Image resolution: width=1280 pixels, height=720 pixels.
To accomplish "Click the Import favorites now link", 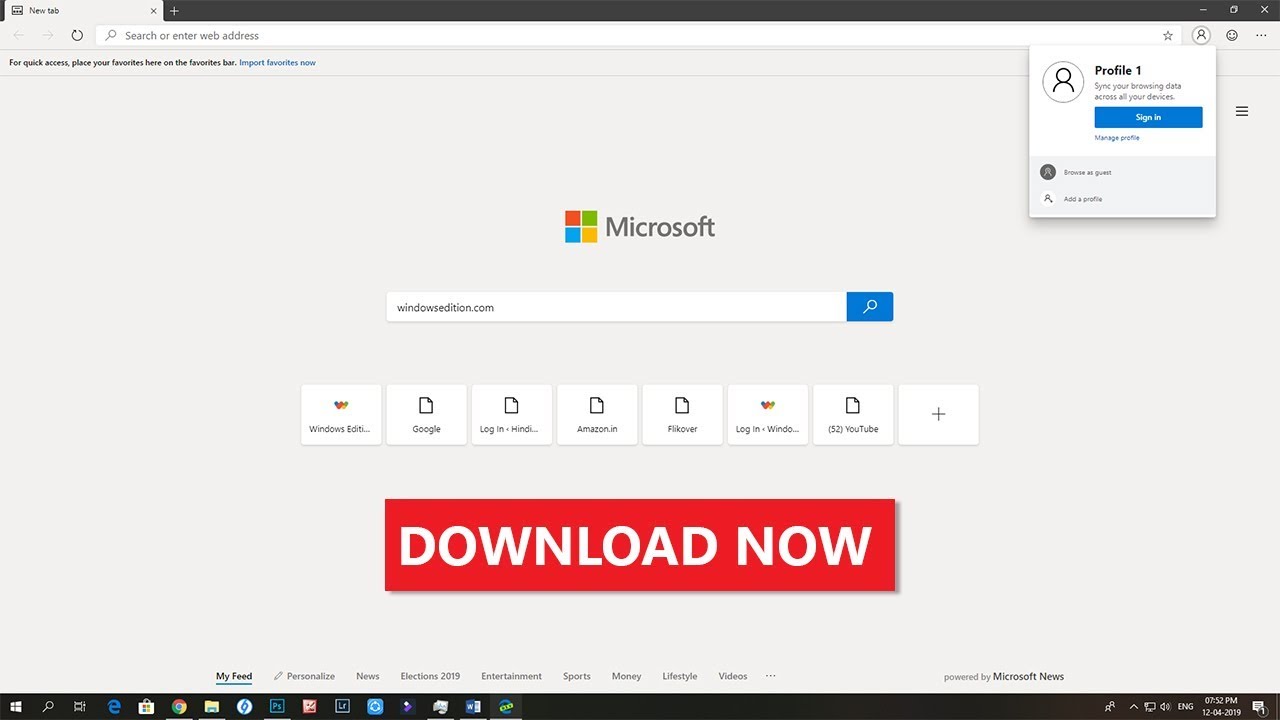I will pyautogui.click(x=277, y=62).
